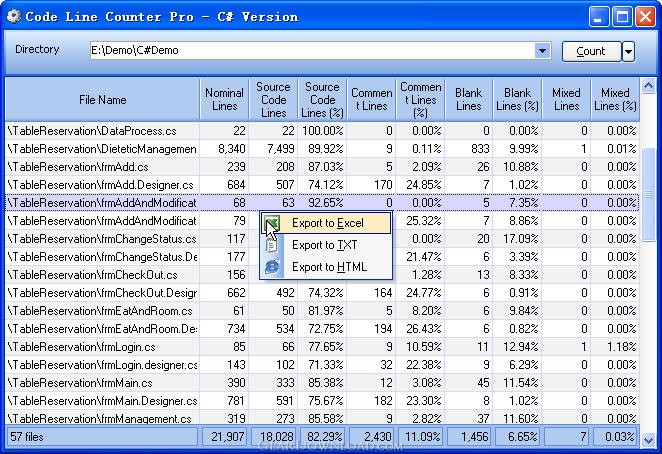Image resolution: width=662 pixels, height=454 pixels.
Task: Click the 18,028 total source lines
Action: (273, 437)
